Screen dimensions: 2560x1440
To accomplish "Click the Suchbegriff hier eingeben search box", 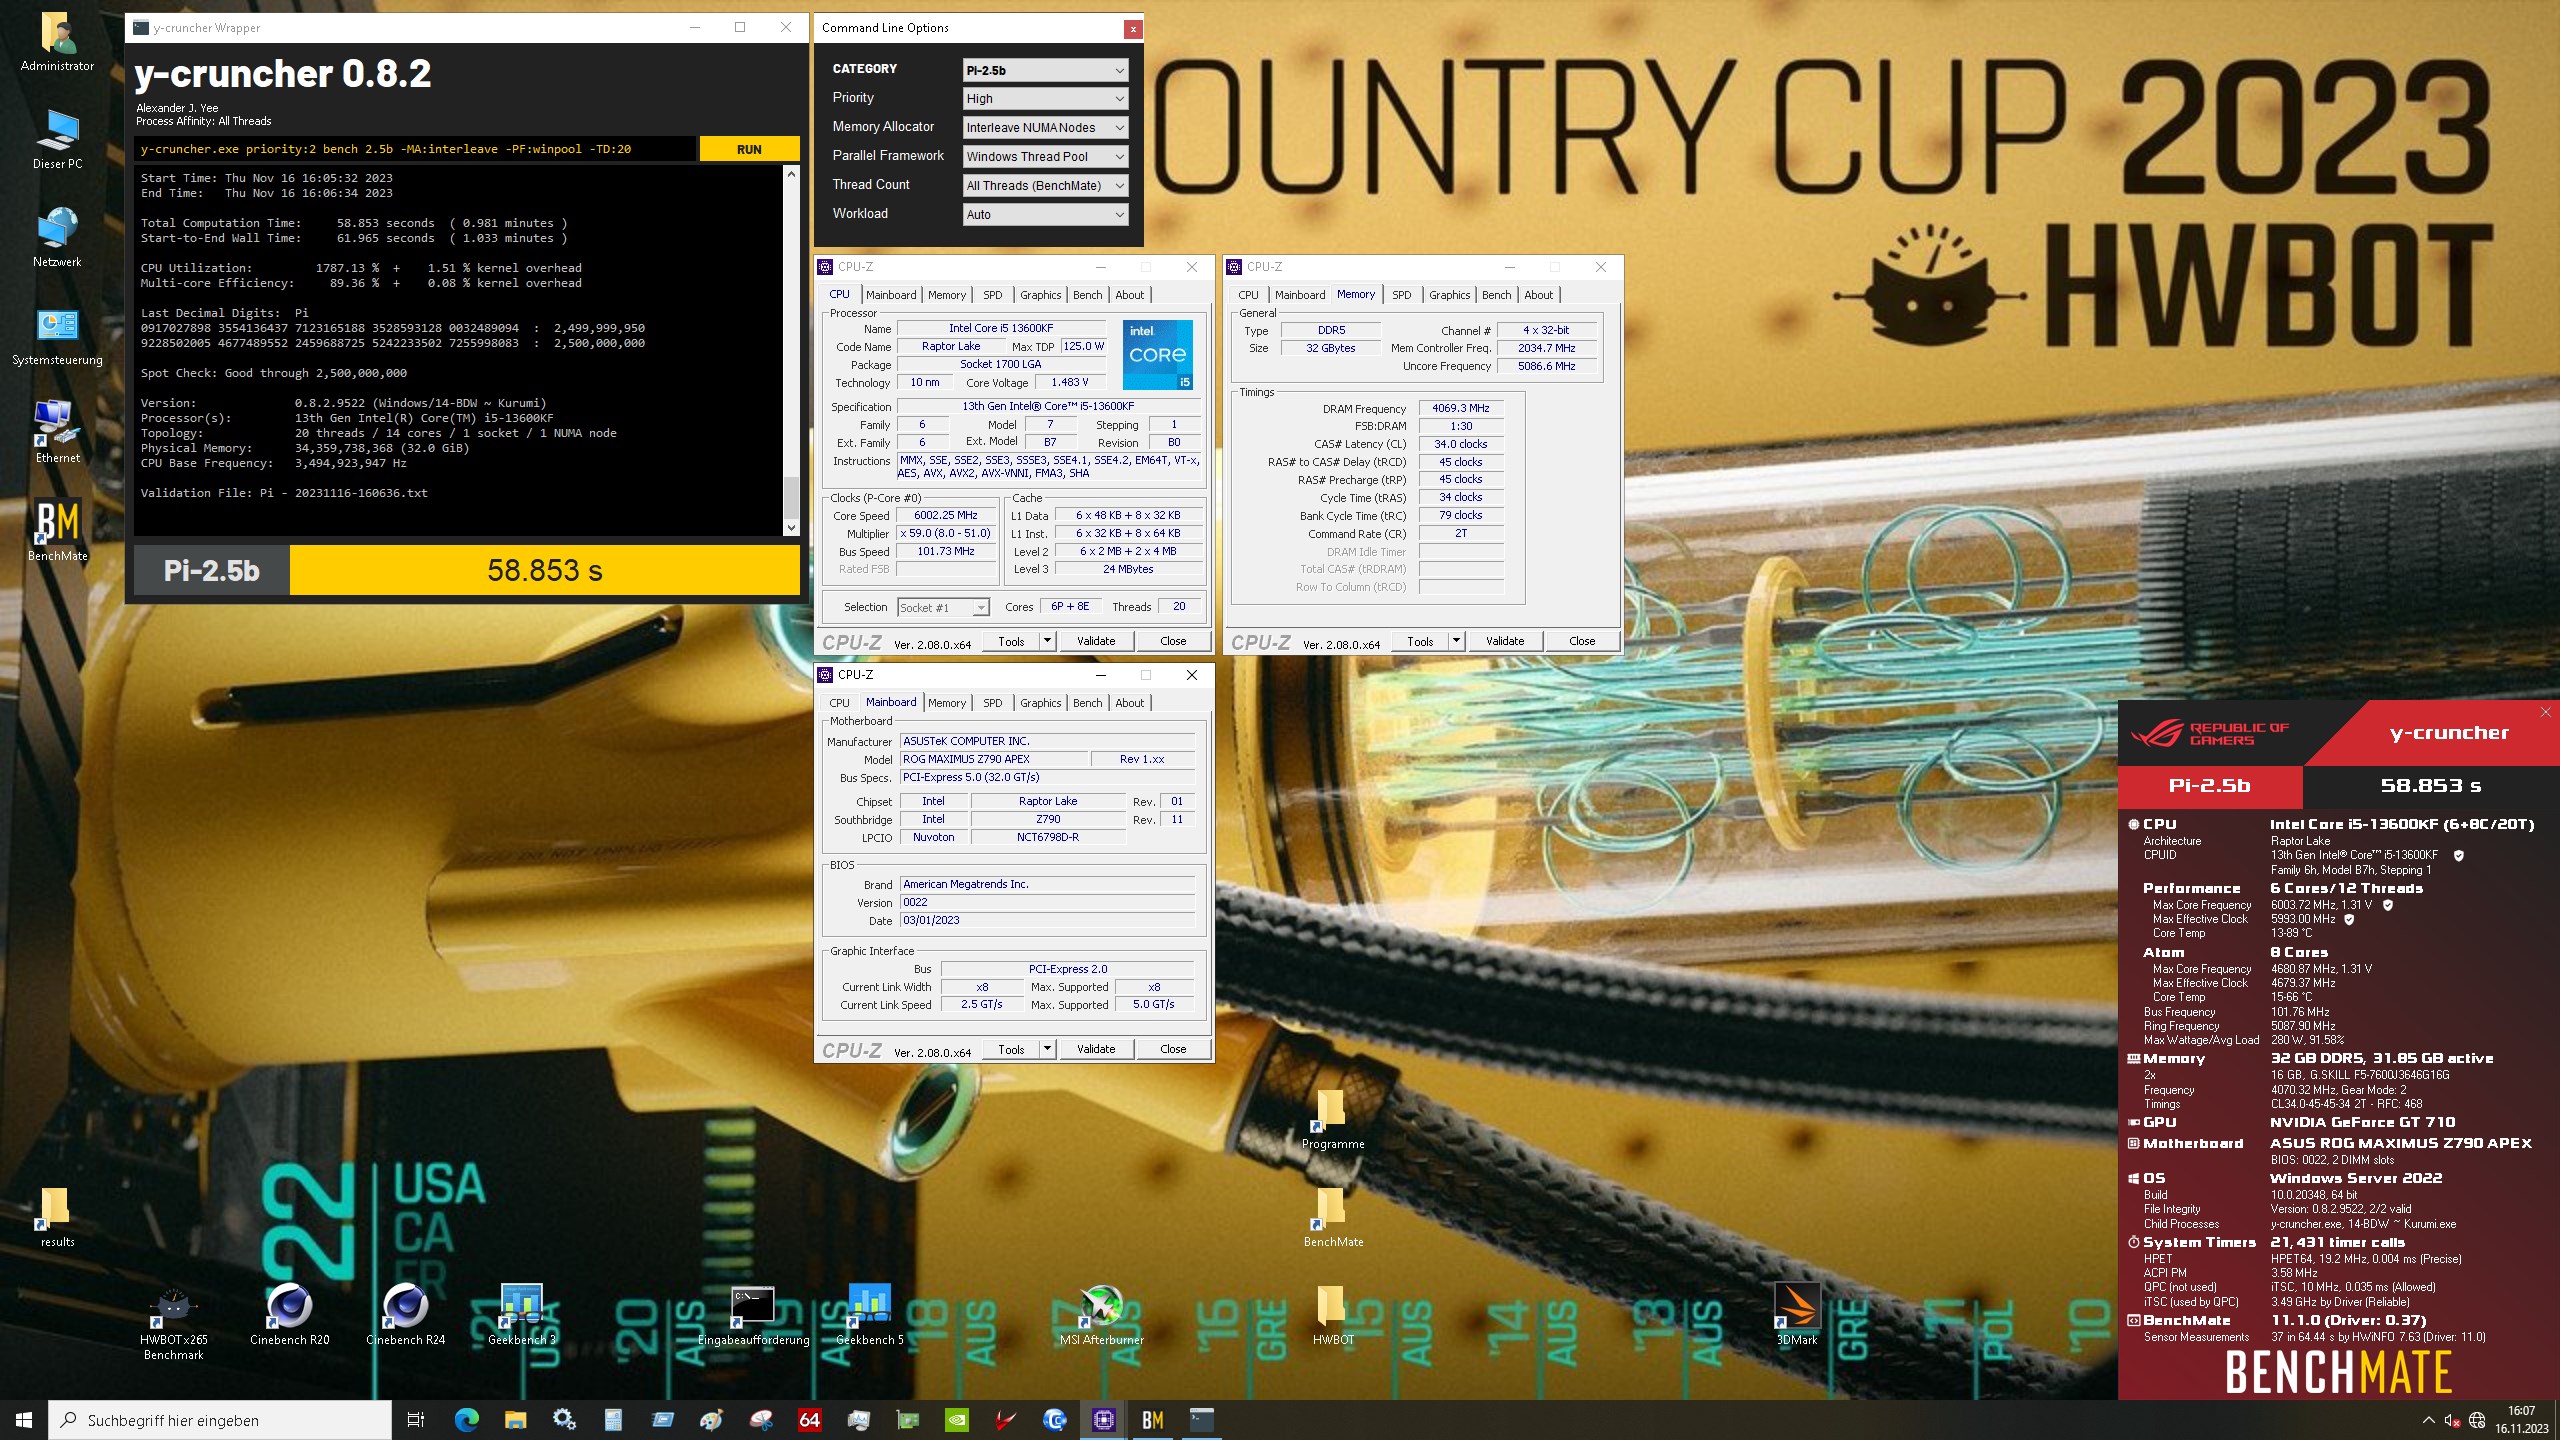I will [x=220, y=1420].
